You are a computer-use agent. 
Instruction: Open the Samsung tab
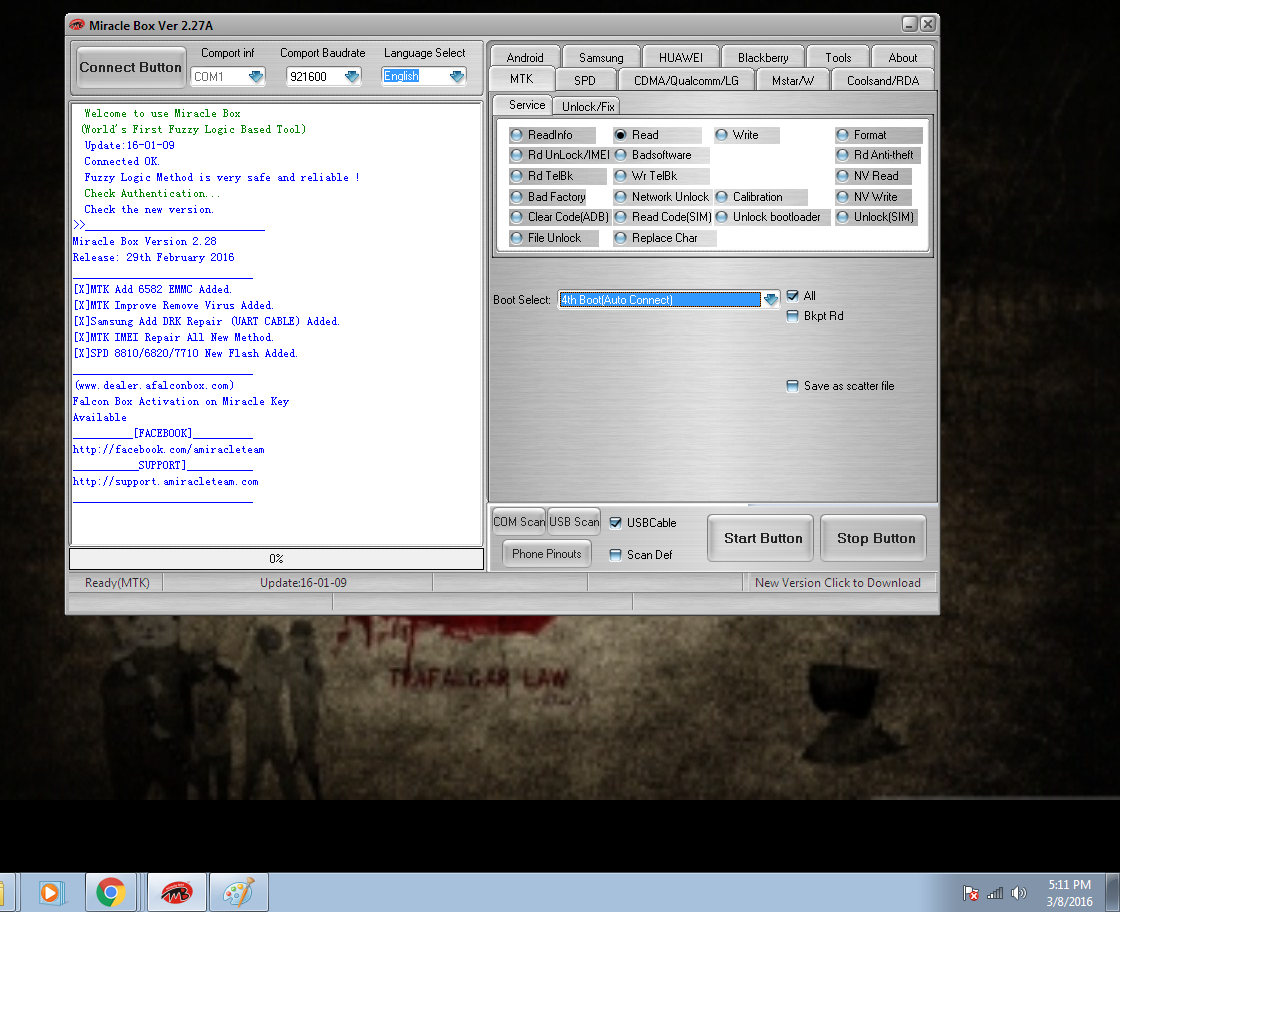click(x=601, y=57)
